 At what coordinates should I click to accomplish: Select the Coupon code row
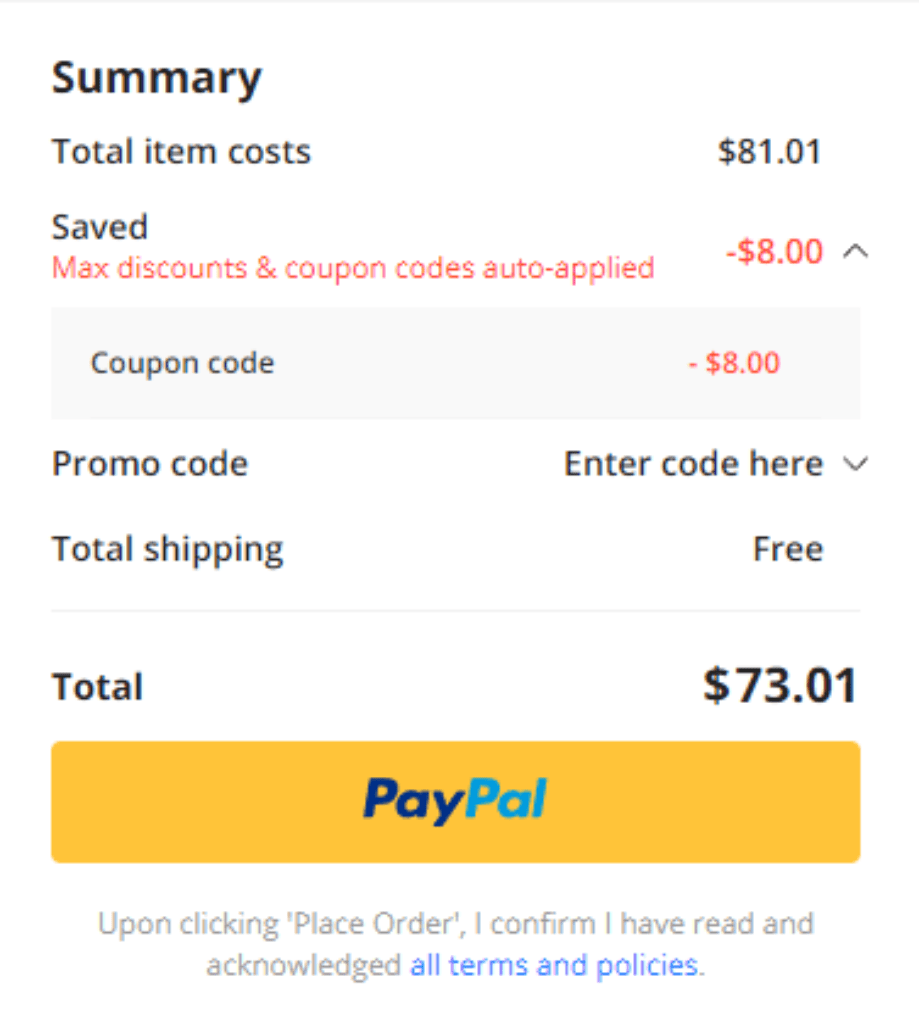[x=455, y=363]
